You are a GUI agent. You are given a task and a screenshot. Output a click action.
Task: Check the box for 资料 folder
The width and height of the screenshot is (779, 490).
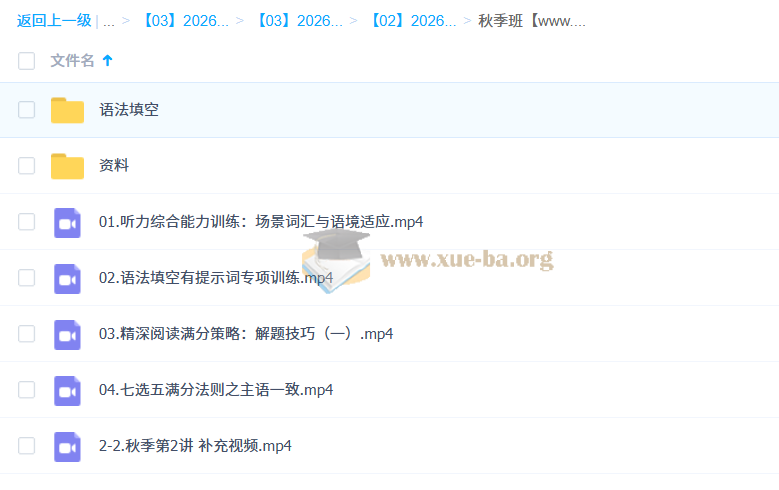click(26, 166)
